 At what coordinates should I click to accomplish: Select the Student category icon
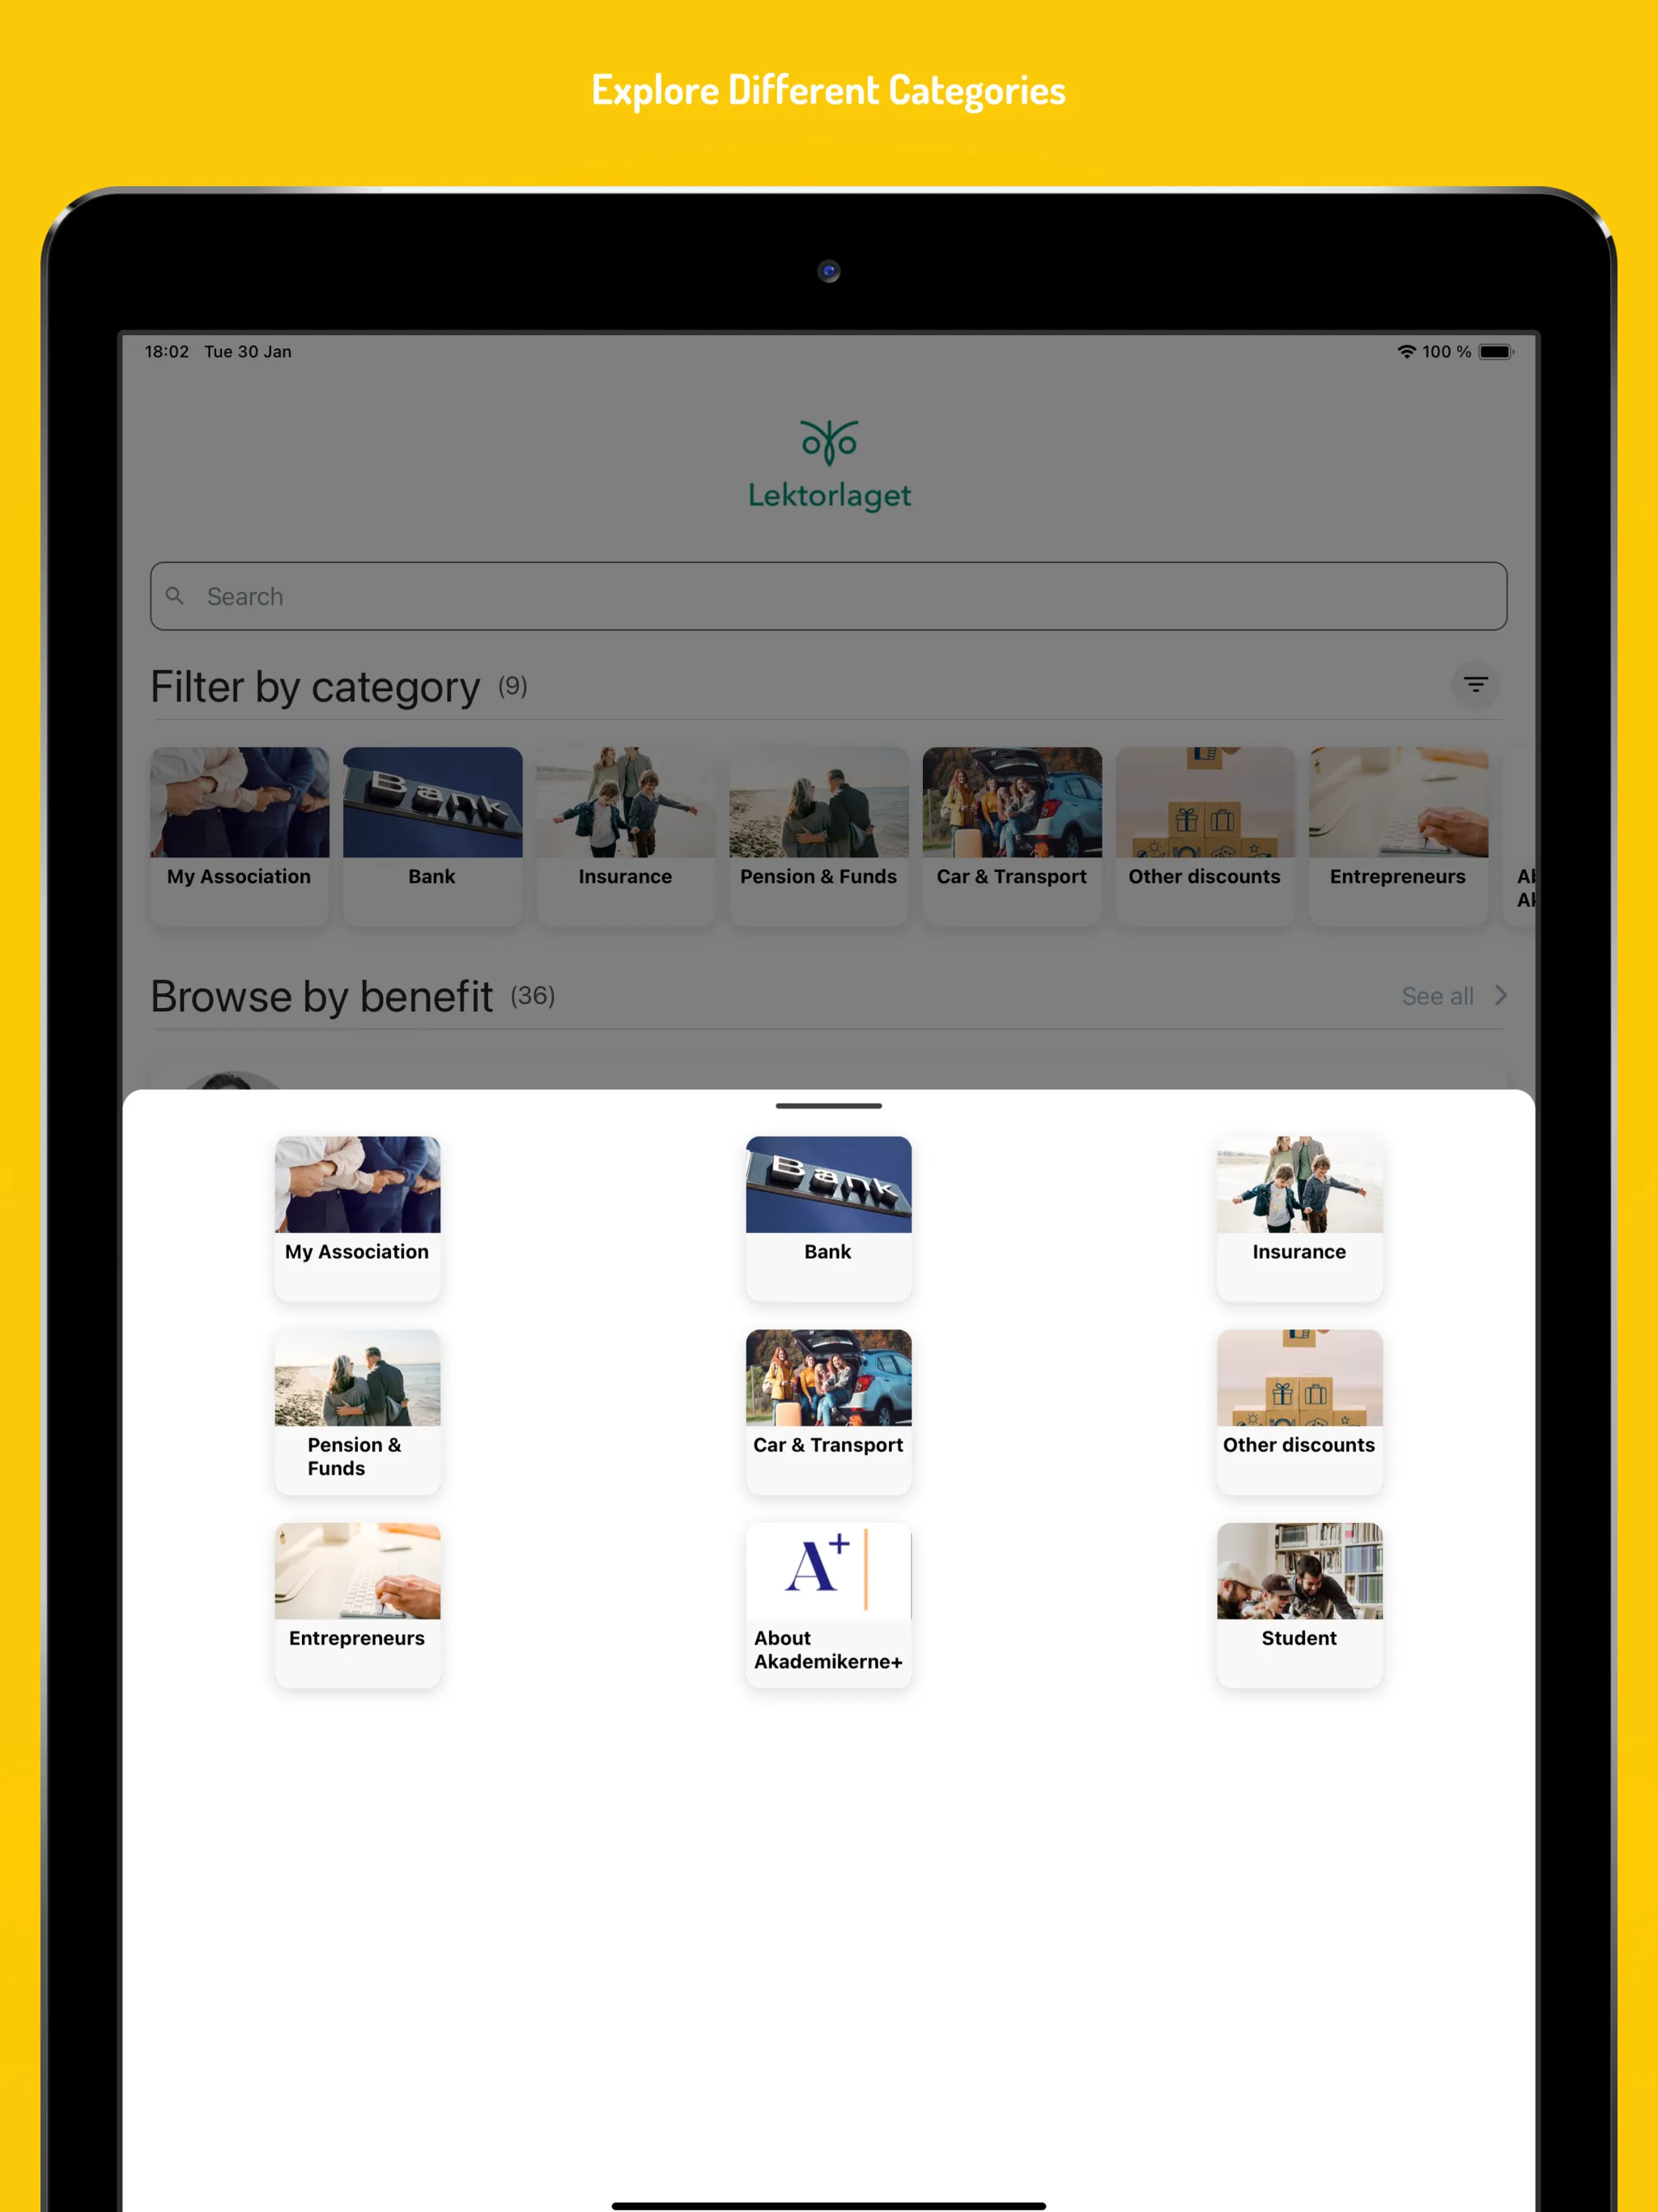(x=1298, y=1585)
